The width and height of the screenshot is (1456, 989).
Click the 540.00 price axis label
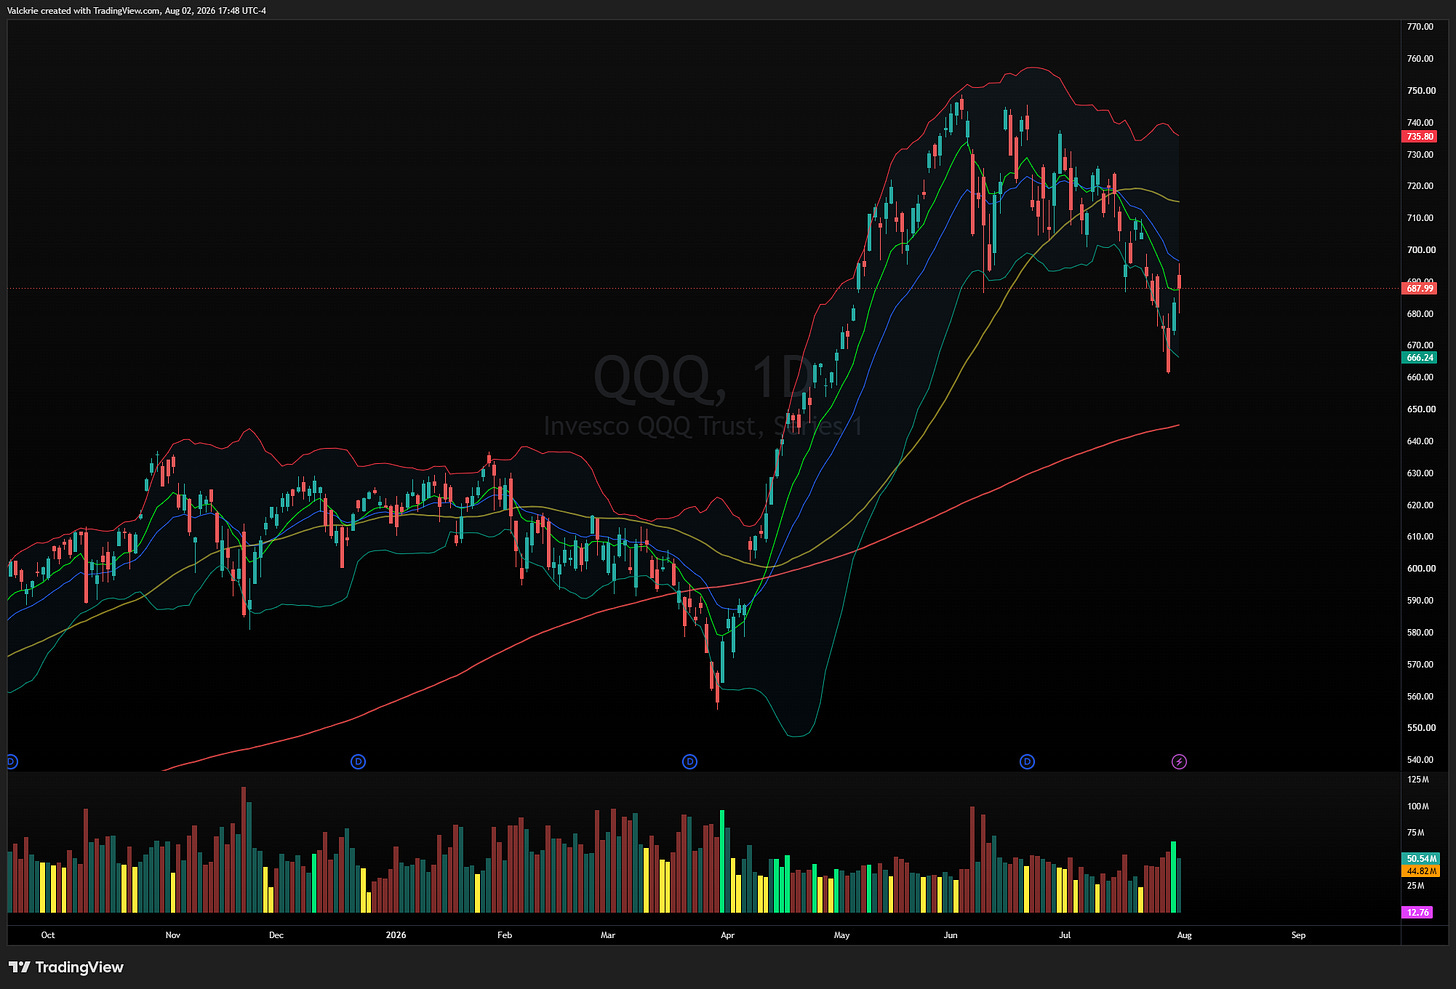pos(1421,760)
